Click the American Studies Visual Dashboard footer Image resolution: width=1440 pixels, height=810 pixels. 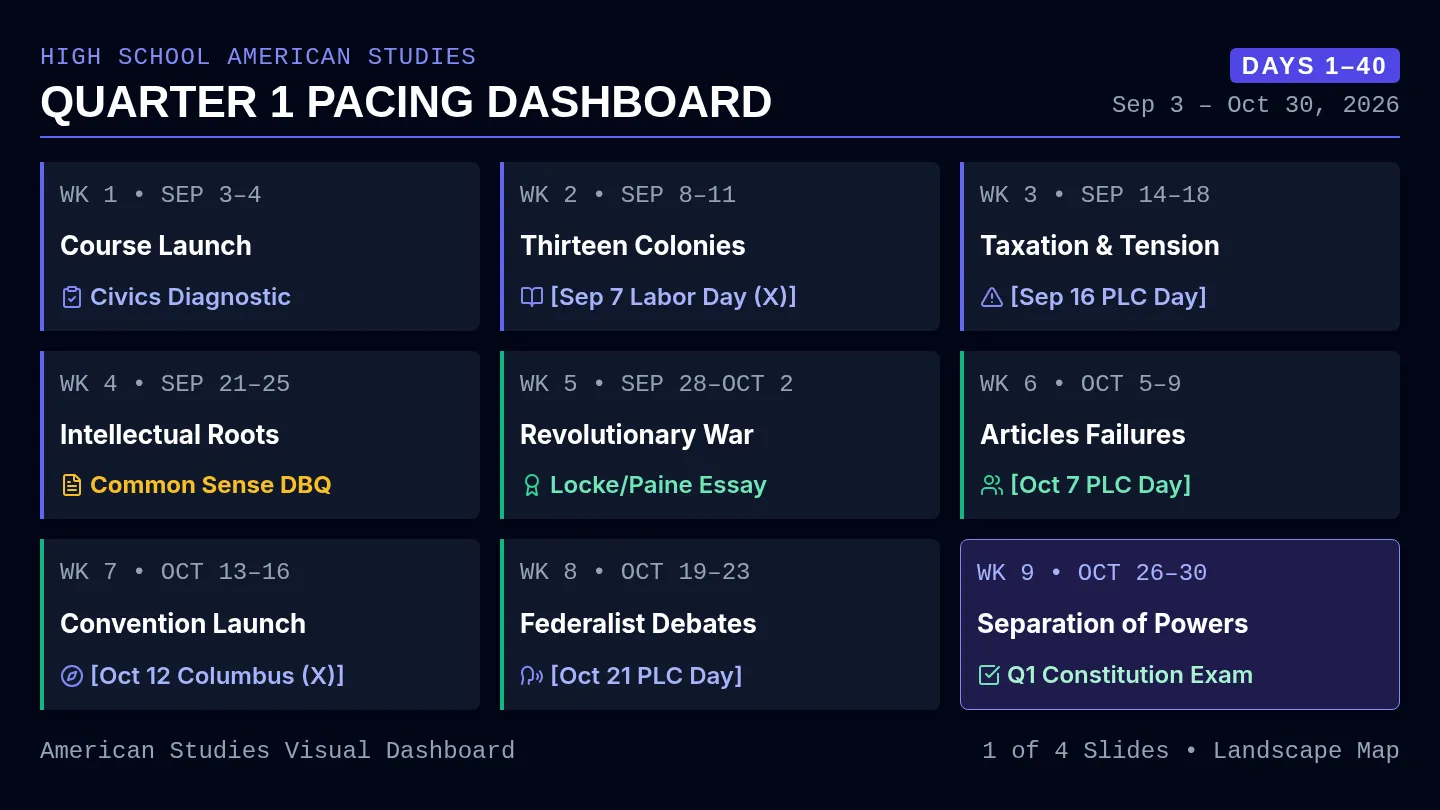point(277,751)
